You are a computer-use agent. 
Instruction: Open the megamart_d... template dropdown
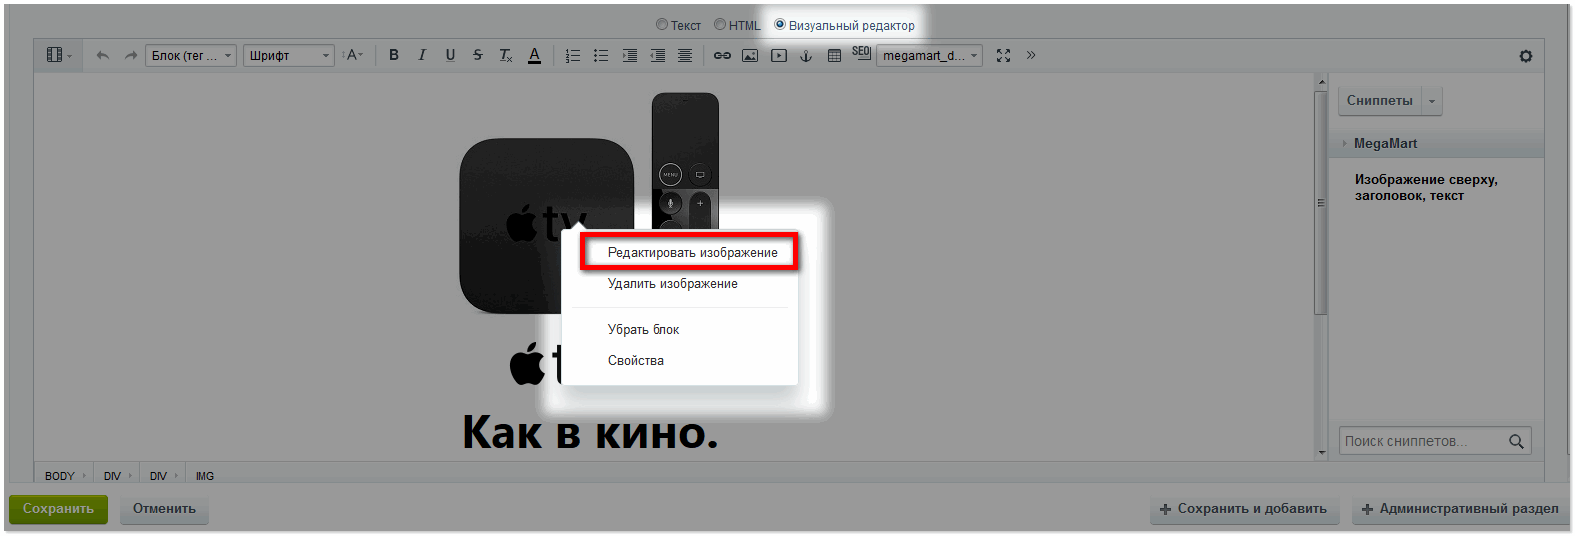[929, 55]
